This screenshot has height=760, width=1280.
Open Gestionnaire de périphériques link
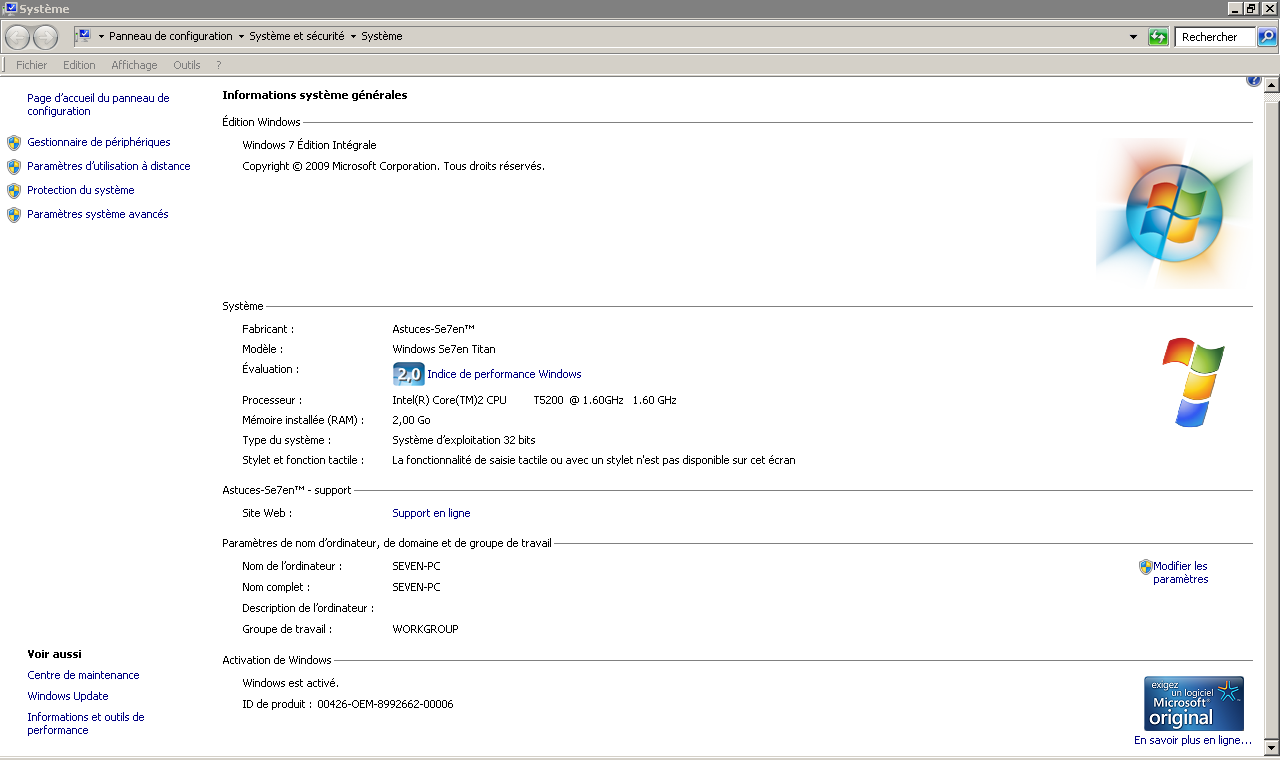pos(99,142)
